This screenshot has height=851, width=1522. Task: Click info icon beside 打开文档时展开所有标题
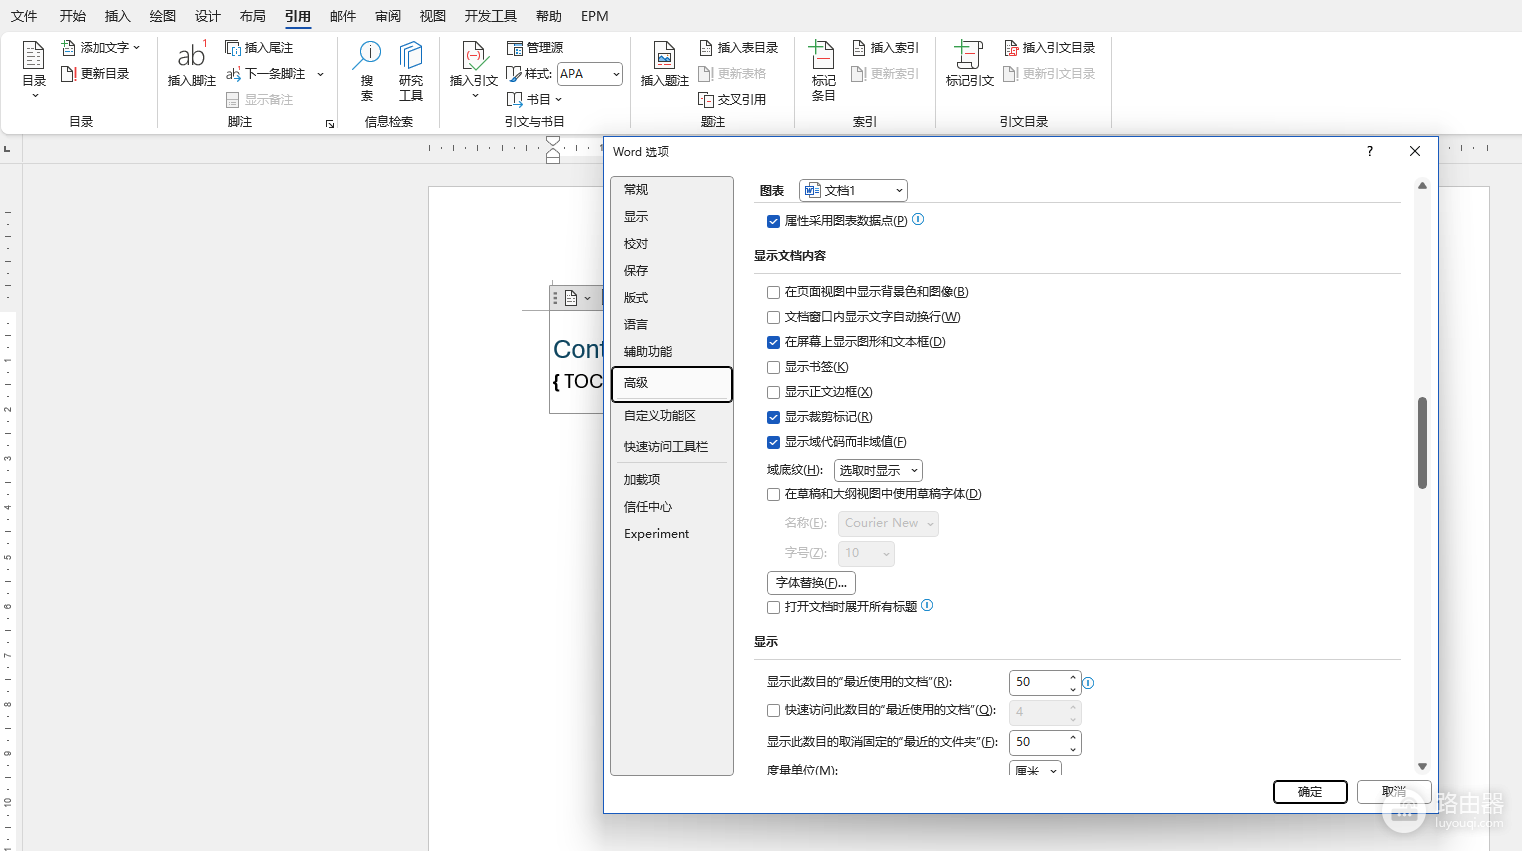(927, 605)
